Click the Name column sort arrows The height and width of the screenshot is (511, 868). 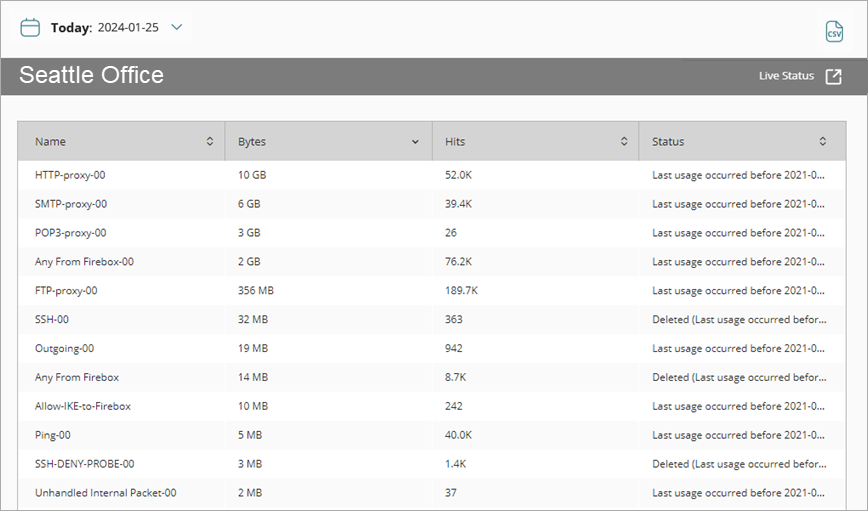pyautogui.click(x=210, y=142)
